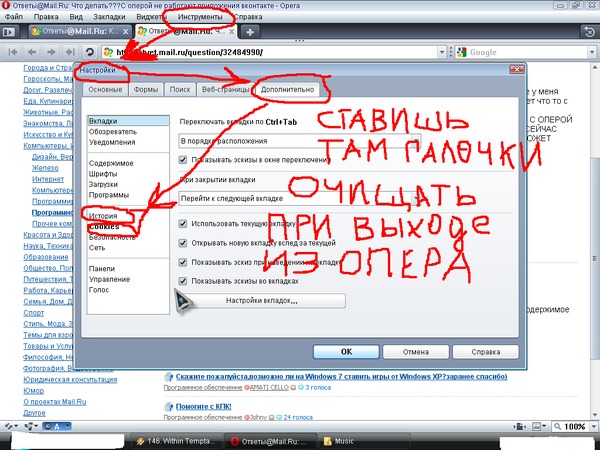Open the Правка menu

point(46,17)
